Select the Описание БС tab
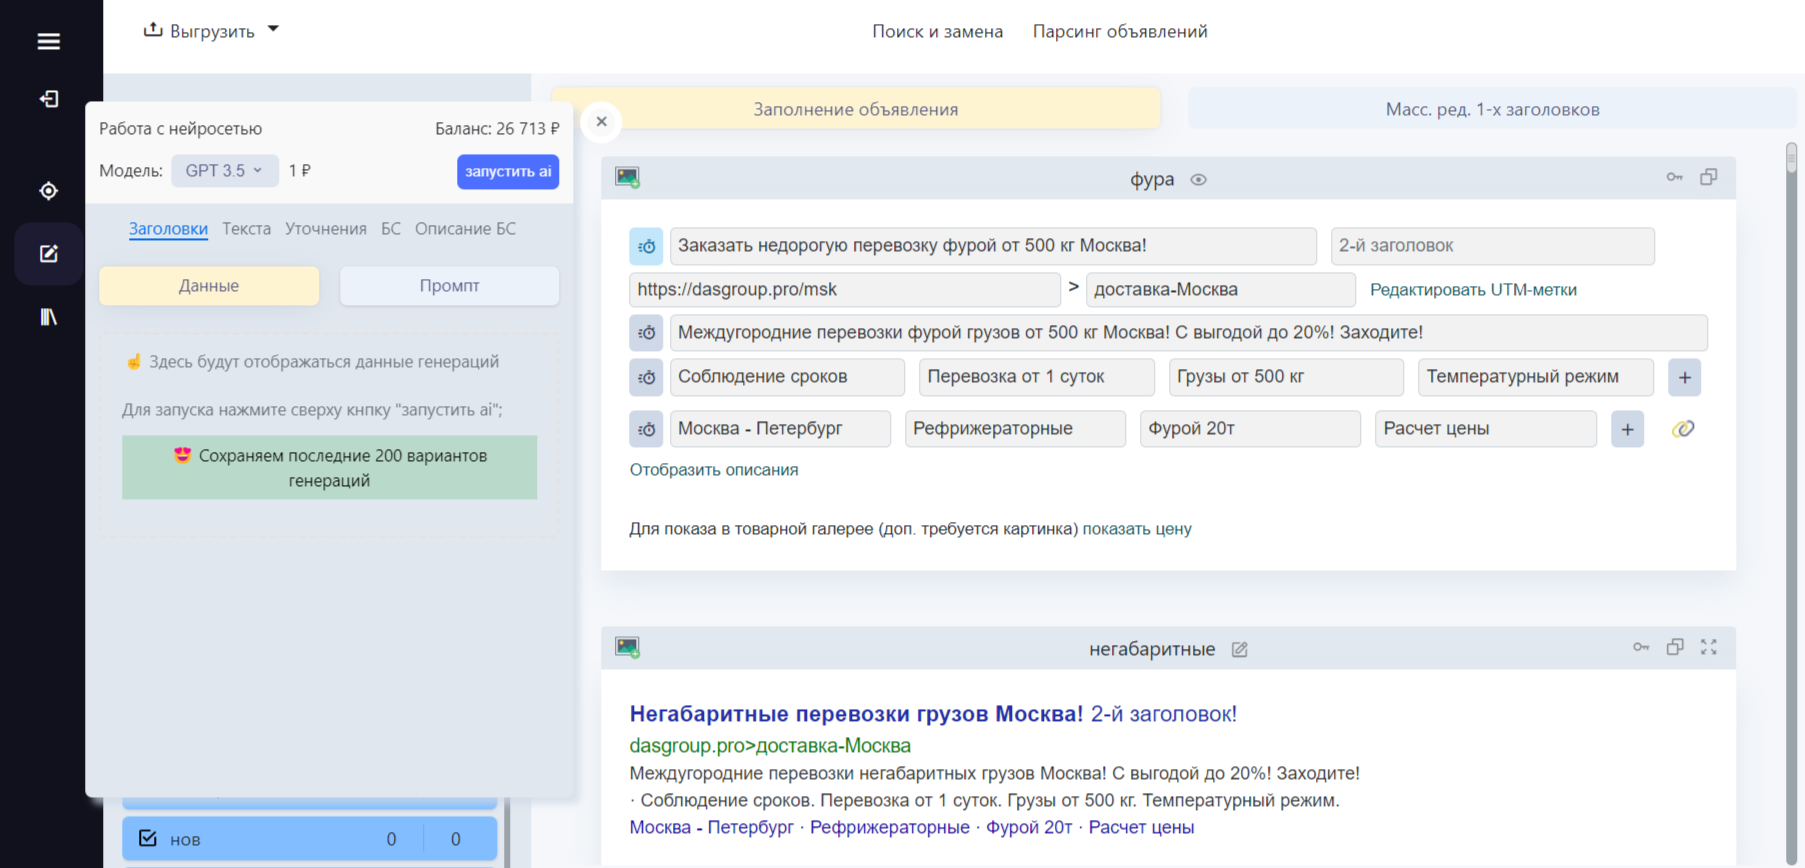The width and height of the screenshot is (1805, 868). 465,229
